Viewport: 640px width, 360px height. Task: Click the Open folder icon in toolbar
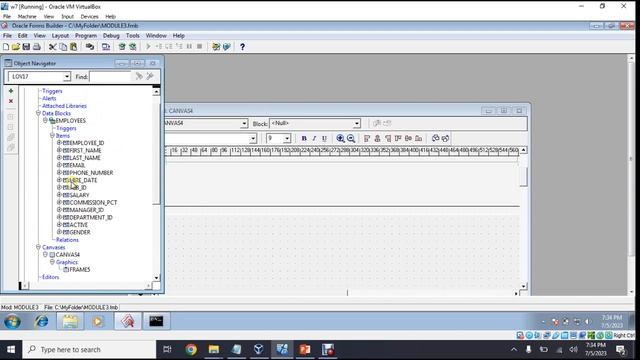pyautogui.click(x=16, y=47)
